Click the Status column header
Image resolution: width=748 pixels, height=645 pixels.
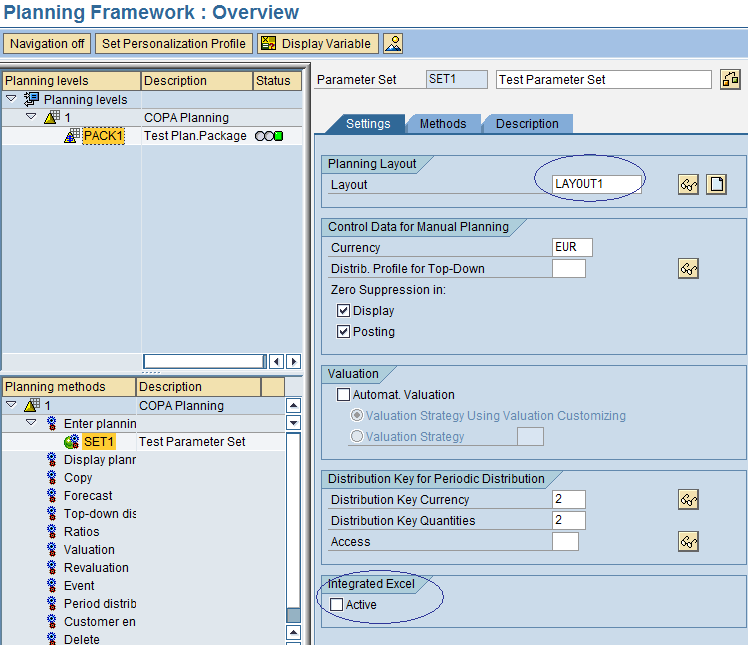(x=277, y=81)
